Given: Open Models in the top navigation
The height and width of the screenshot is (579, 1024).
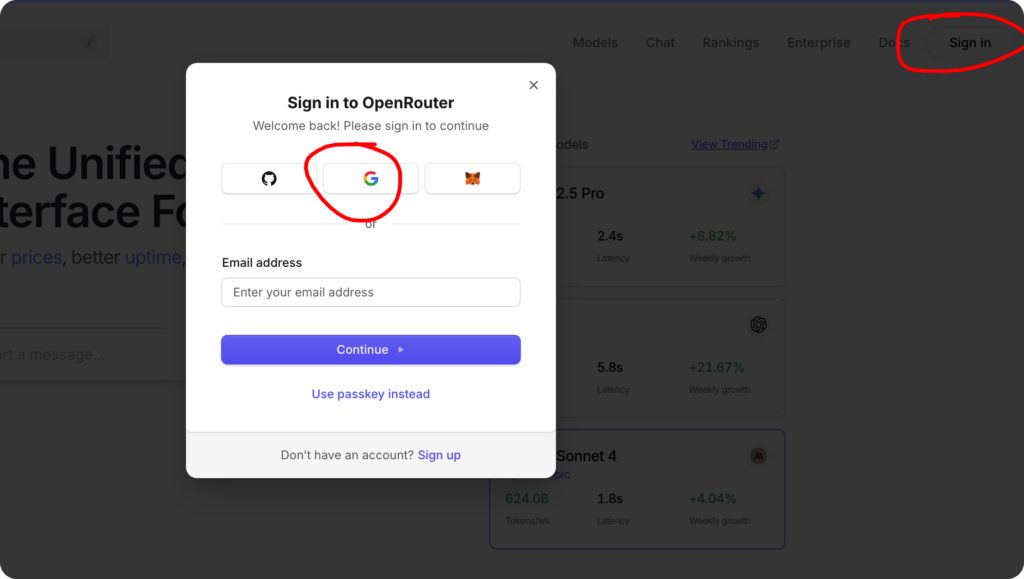Looking at the screenshot, I should point(595,43).
